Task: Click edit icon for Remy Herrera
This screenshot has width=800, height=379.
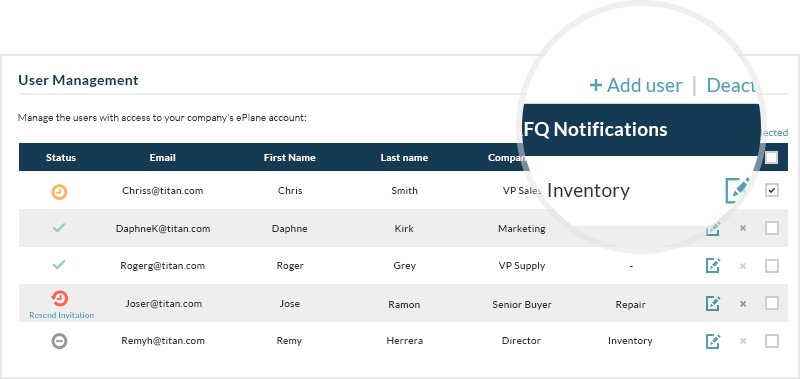Action: point(713,341)
